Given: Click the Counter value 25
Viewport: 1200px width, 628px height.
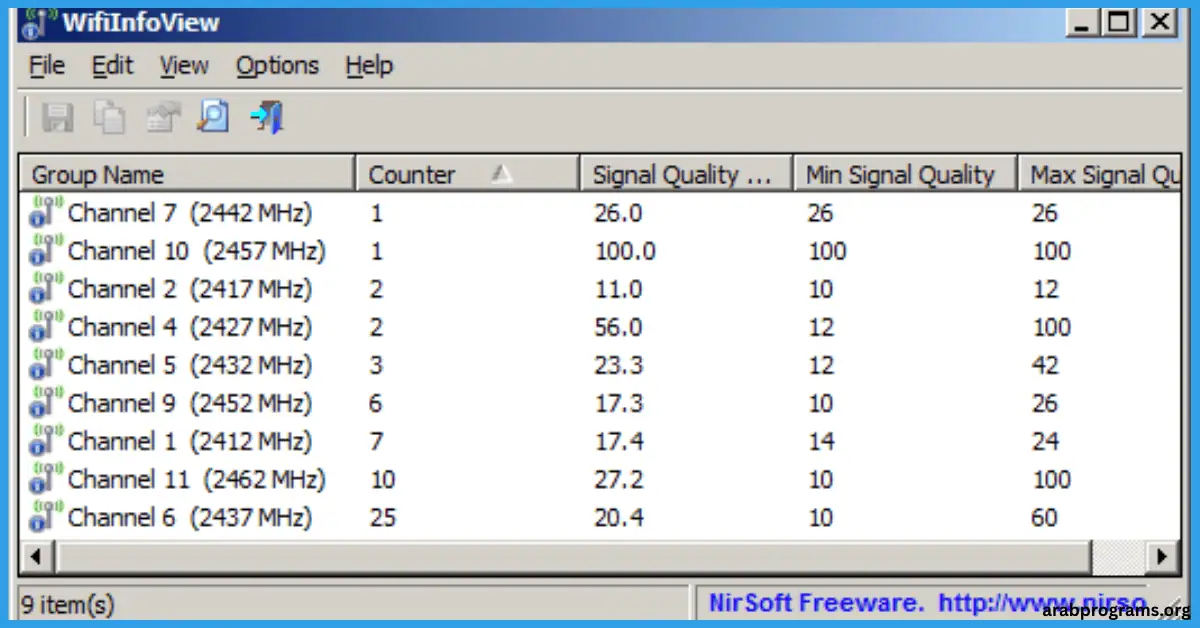Looking at the screenshot, I should coord(383,518).
